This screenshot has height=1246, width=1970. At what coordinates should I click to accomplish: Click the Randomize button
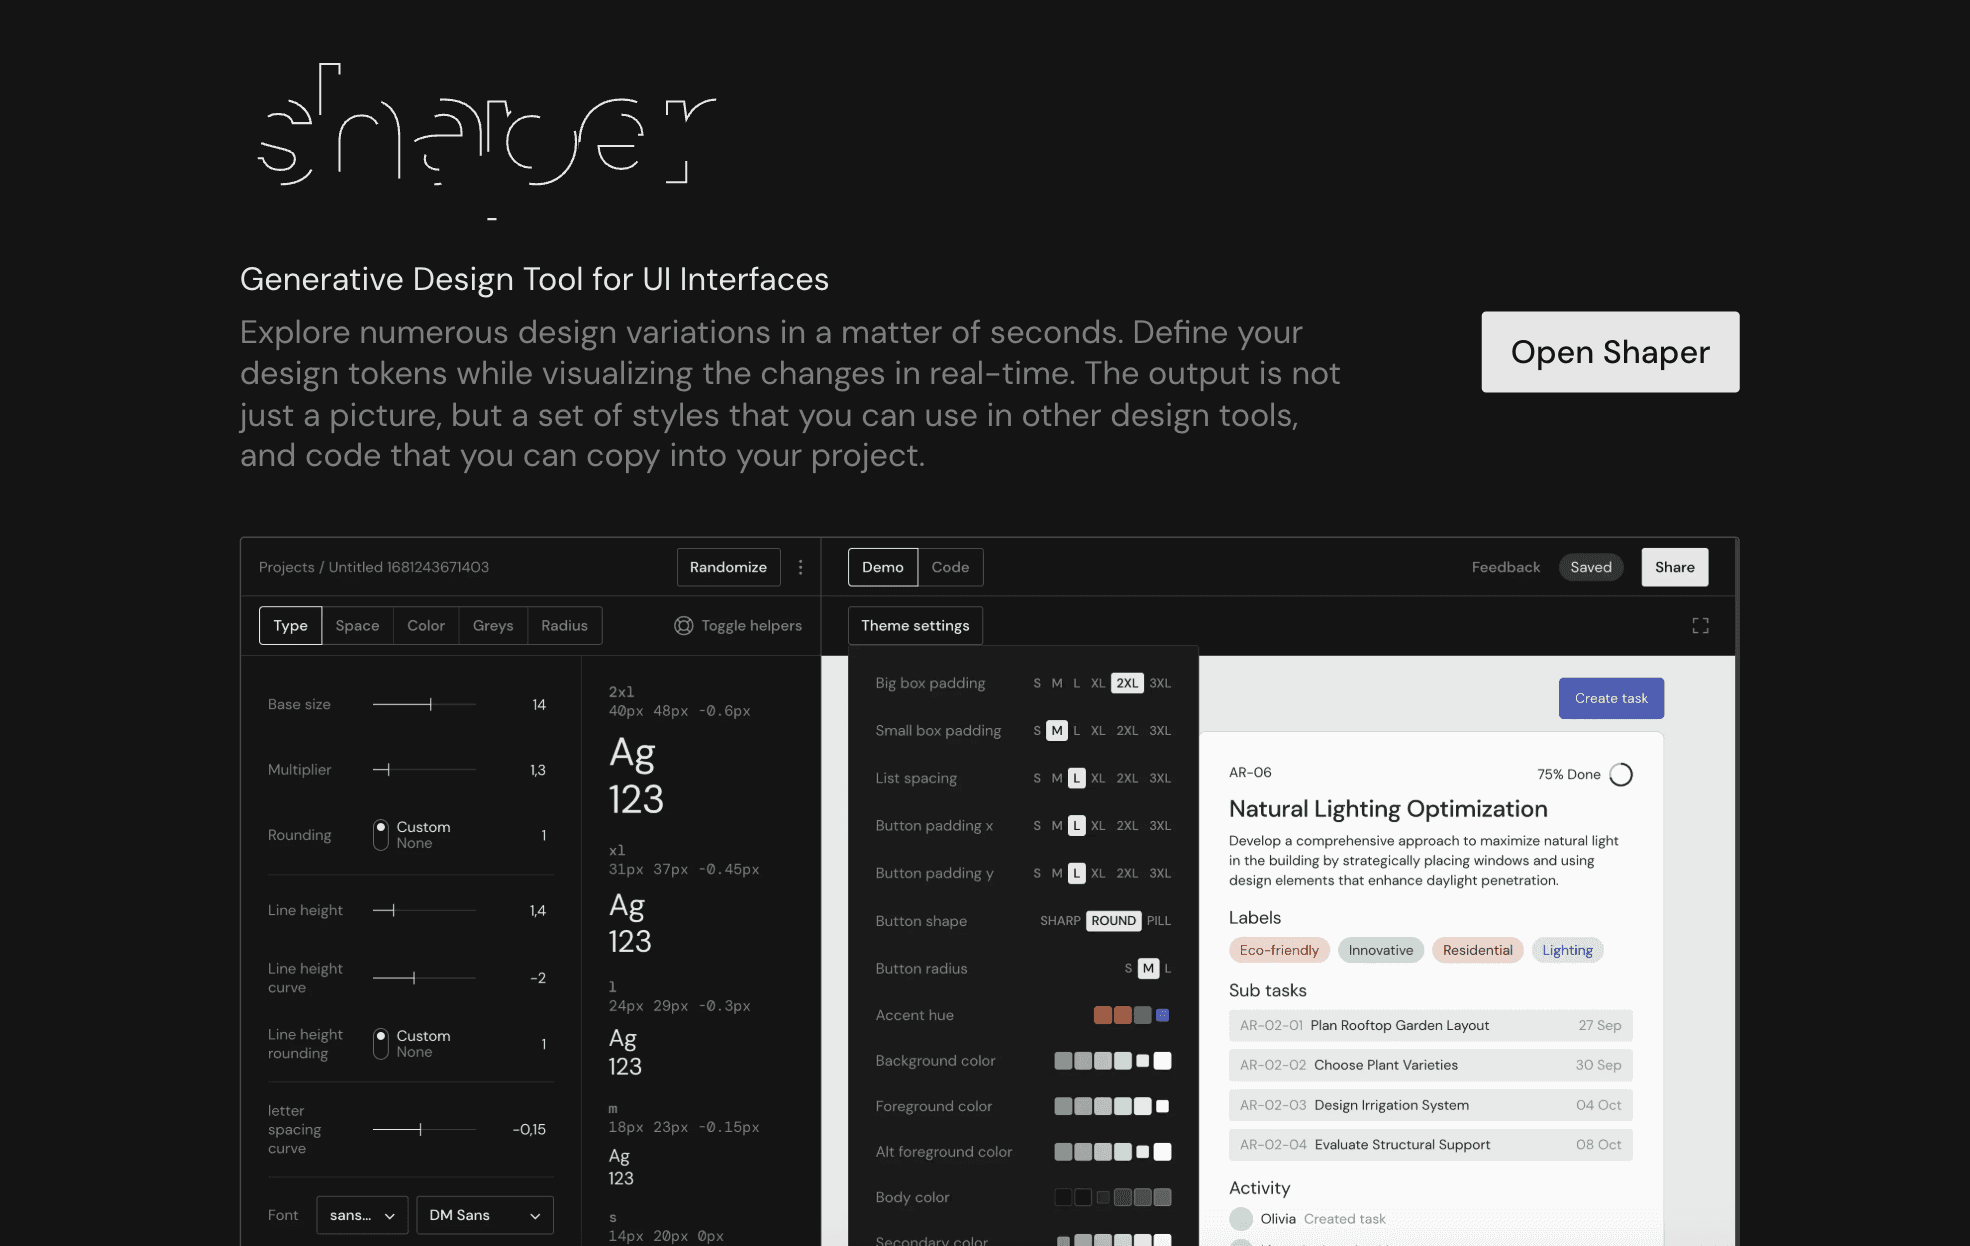[x=728, y=567]
